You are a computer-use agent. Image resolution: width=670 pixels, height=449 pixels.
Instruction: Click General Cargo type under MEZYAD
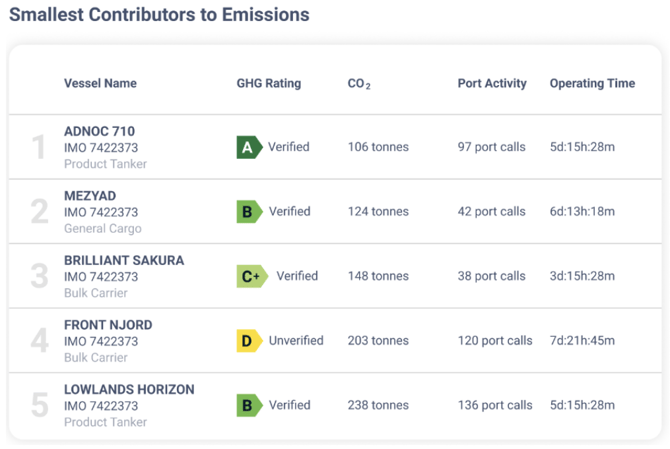tap(103, 229)
